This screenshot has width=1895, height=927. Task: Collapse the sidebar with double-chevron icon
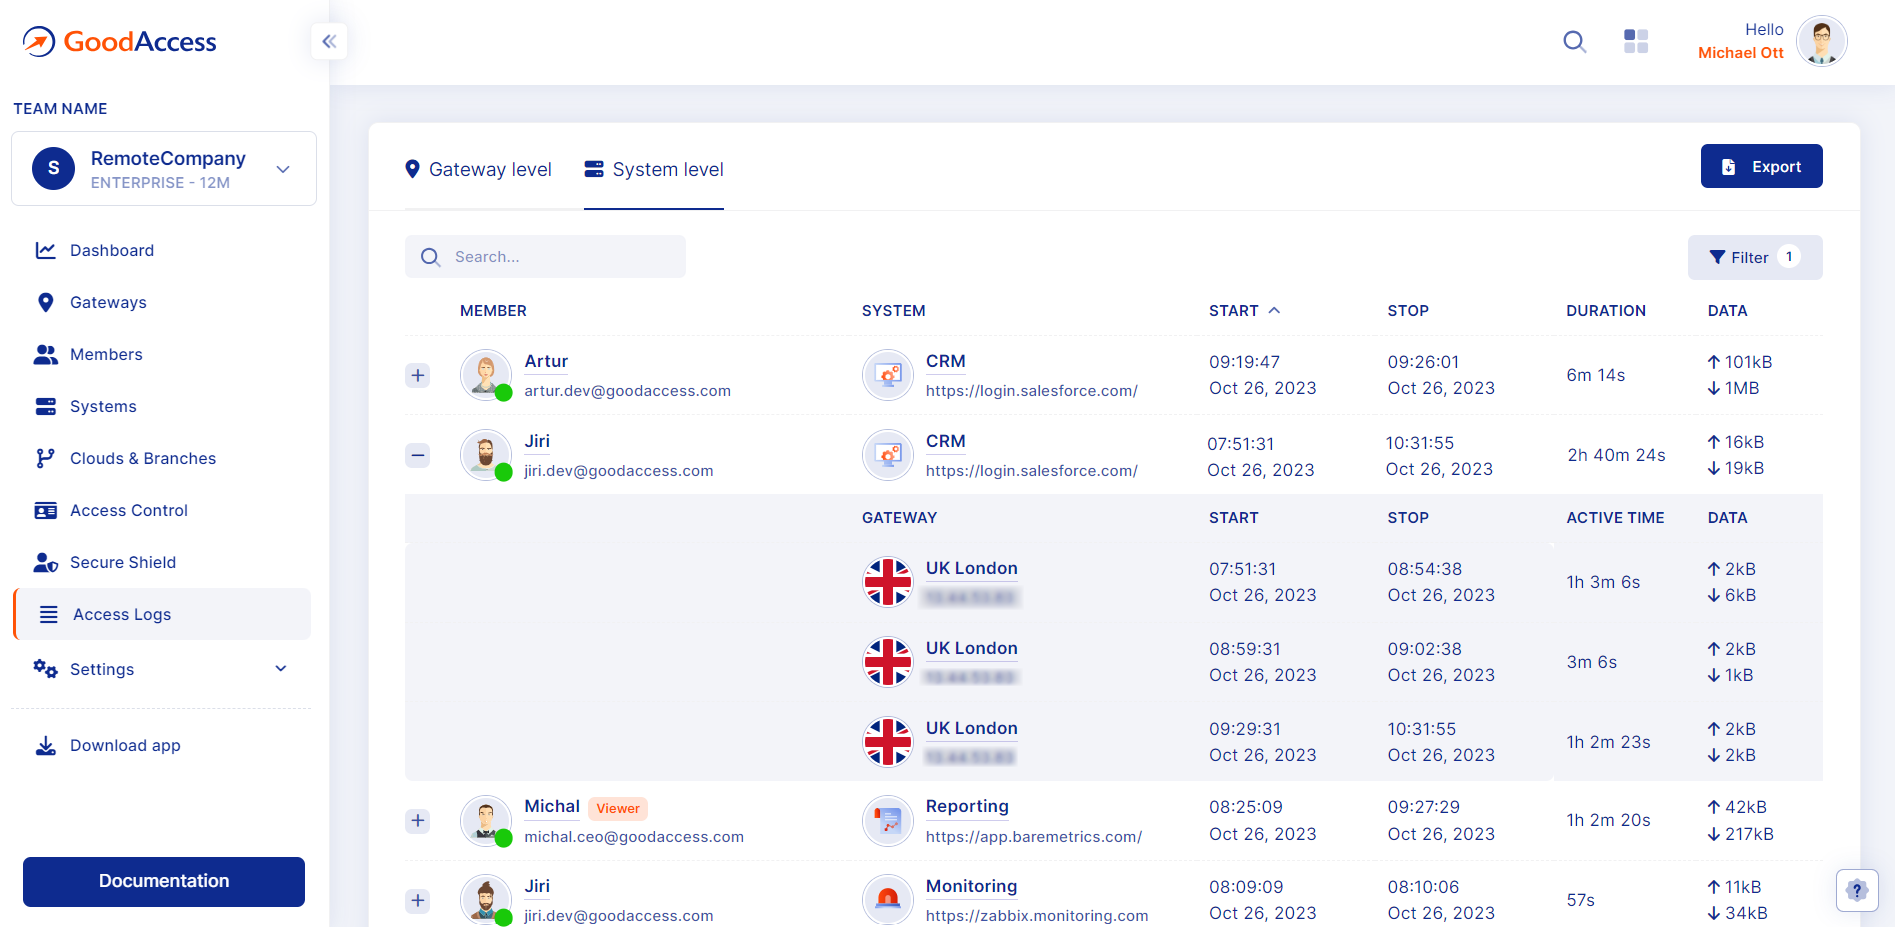(x=329, y=41)
